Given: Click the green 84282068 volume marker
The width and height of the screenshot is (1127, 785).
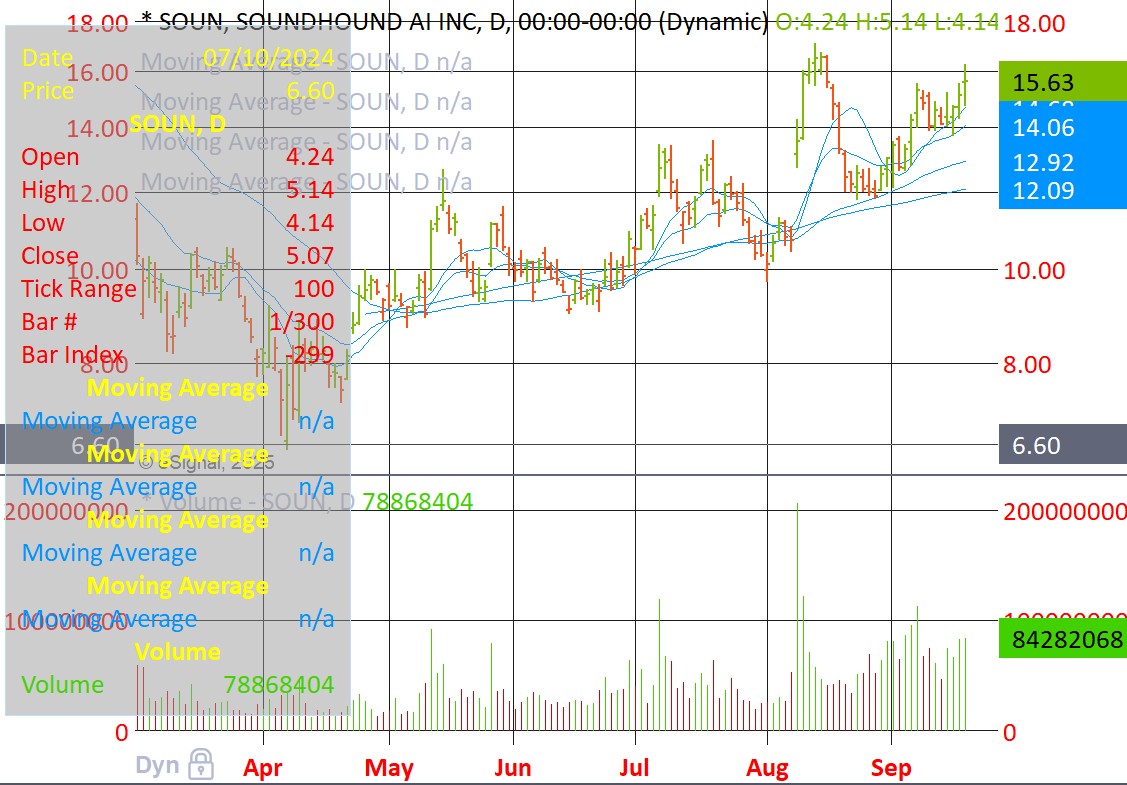Looking at the screenshot, I should point(1062,639).
